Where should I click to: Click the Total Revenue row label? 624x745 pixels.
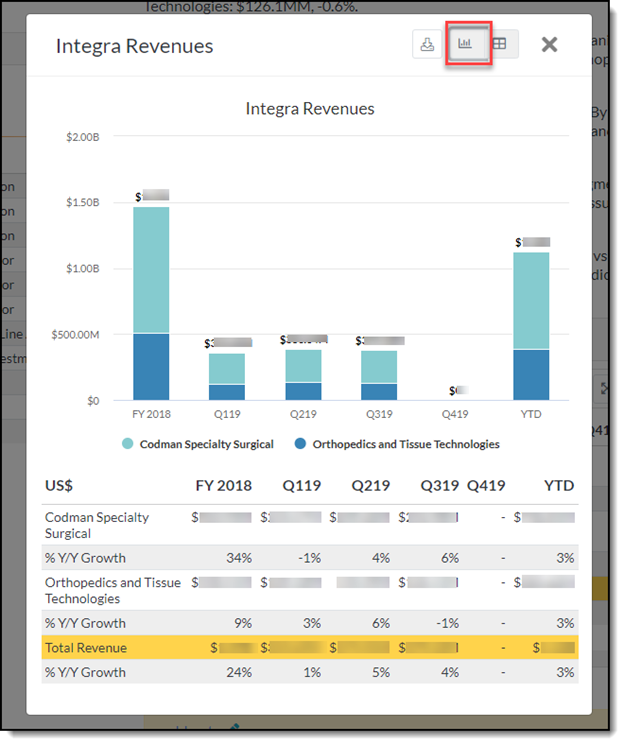pyautogui.click(x=86, y=648)
